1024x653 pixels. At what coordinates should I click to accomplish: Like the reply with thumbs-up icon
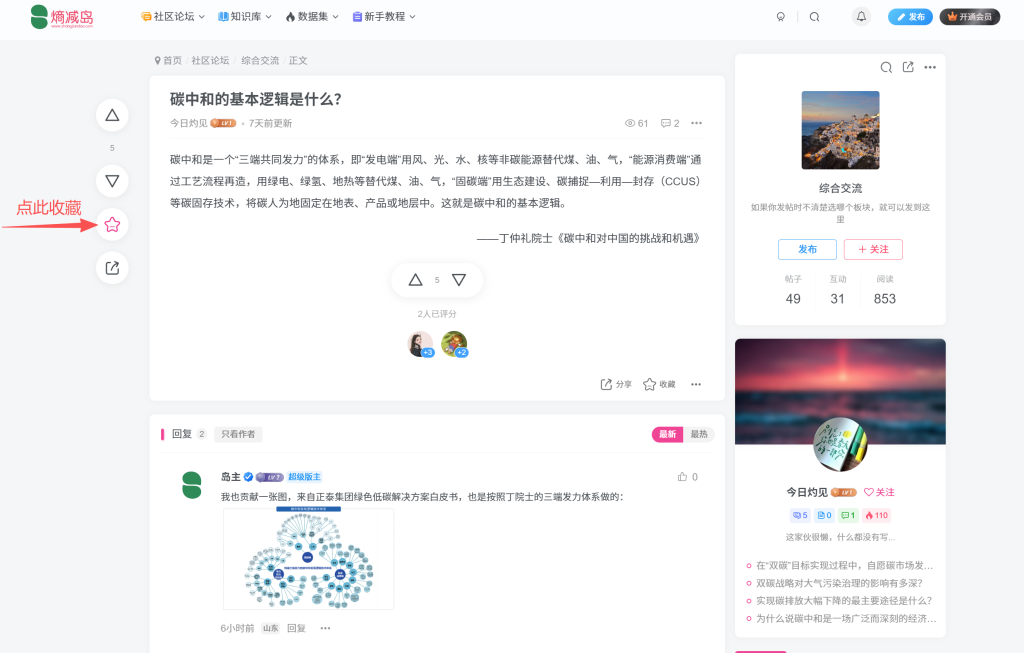[x=683, y=477]
